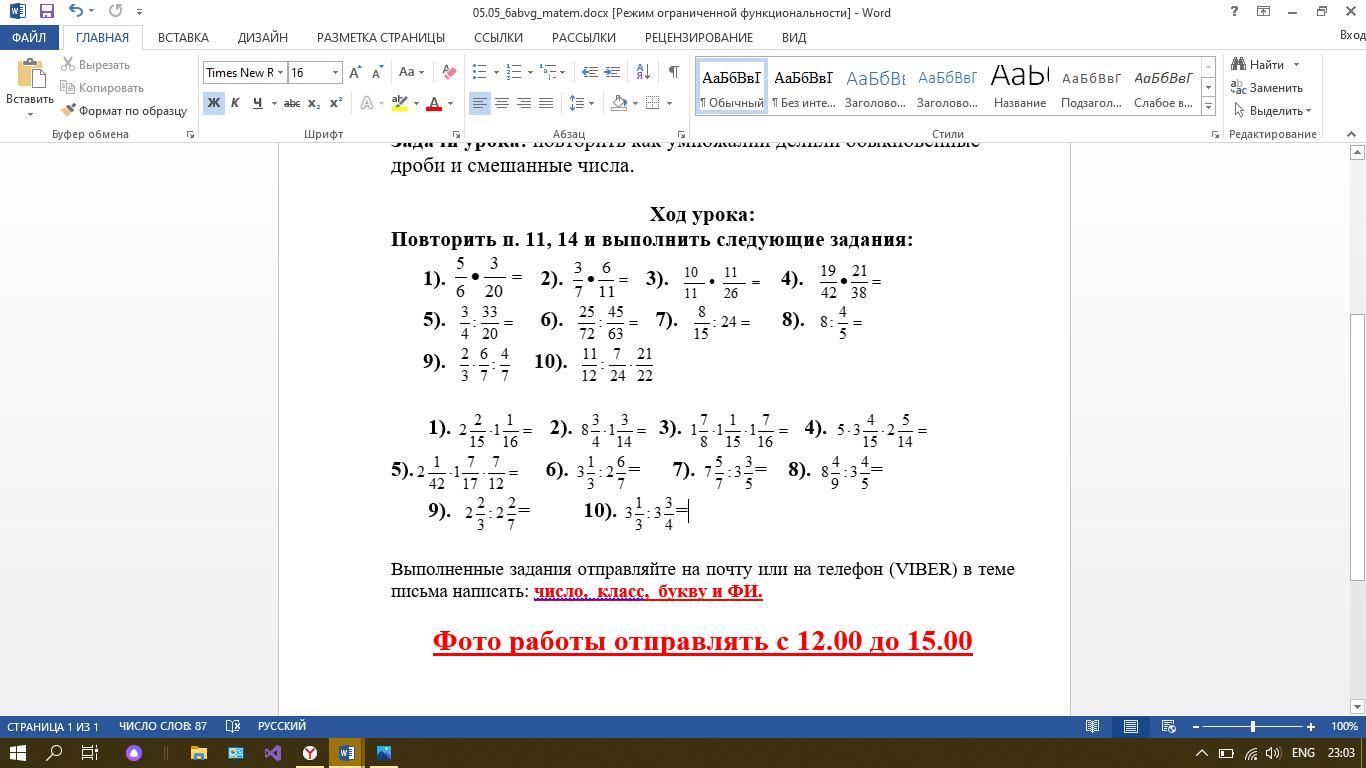Switch to the ДИЗАЙН tab
Image resolution: width=1366 pixels, height=768 pixels.
[x=263, y=37]
